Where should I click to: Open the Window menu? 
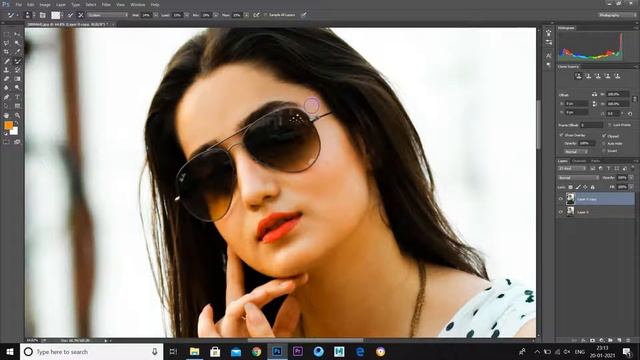[138, 4]
